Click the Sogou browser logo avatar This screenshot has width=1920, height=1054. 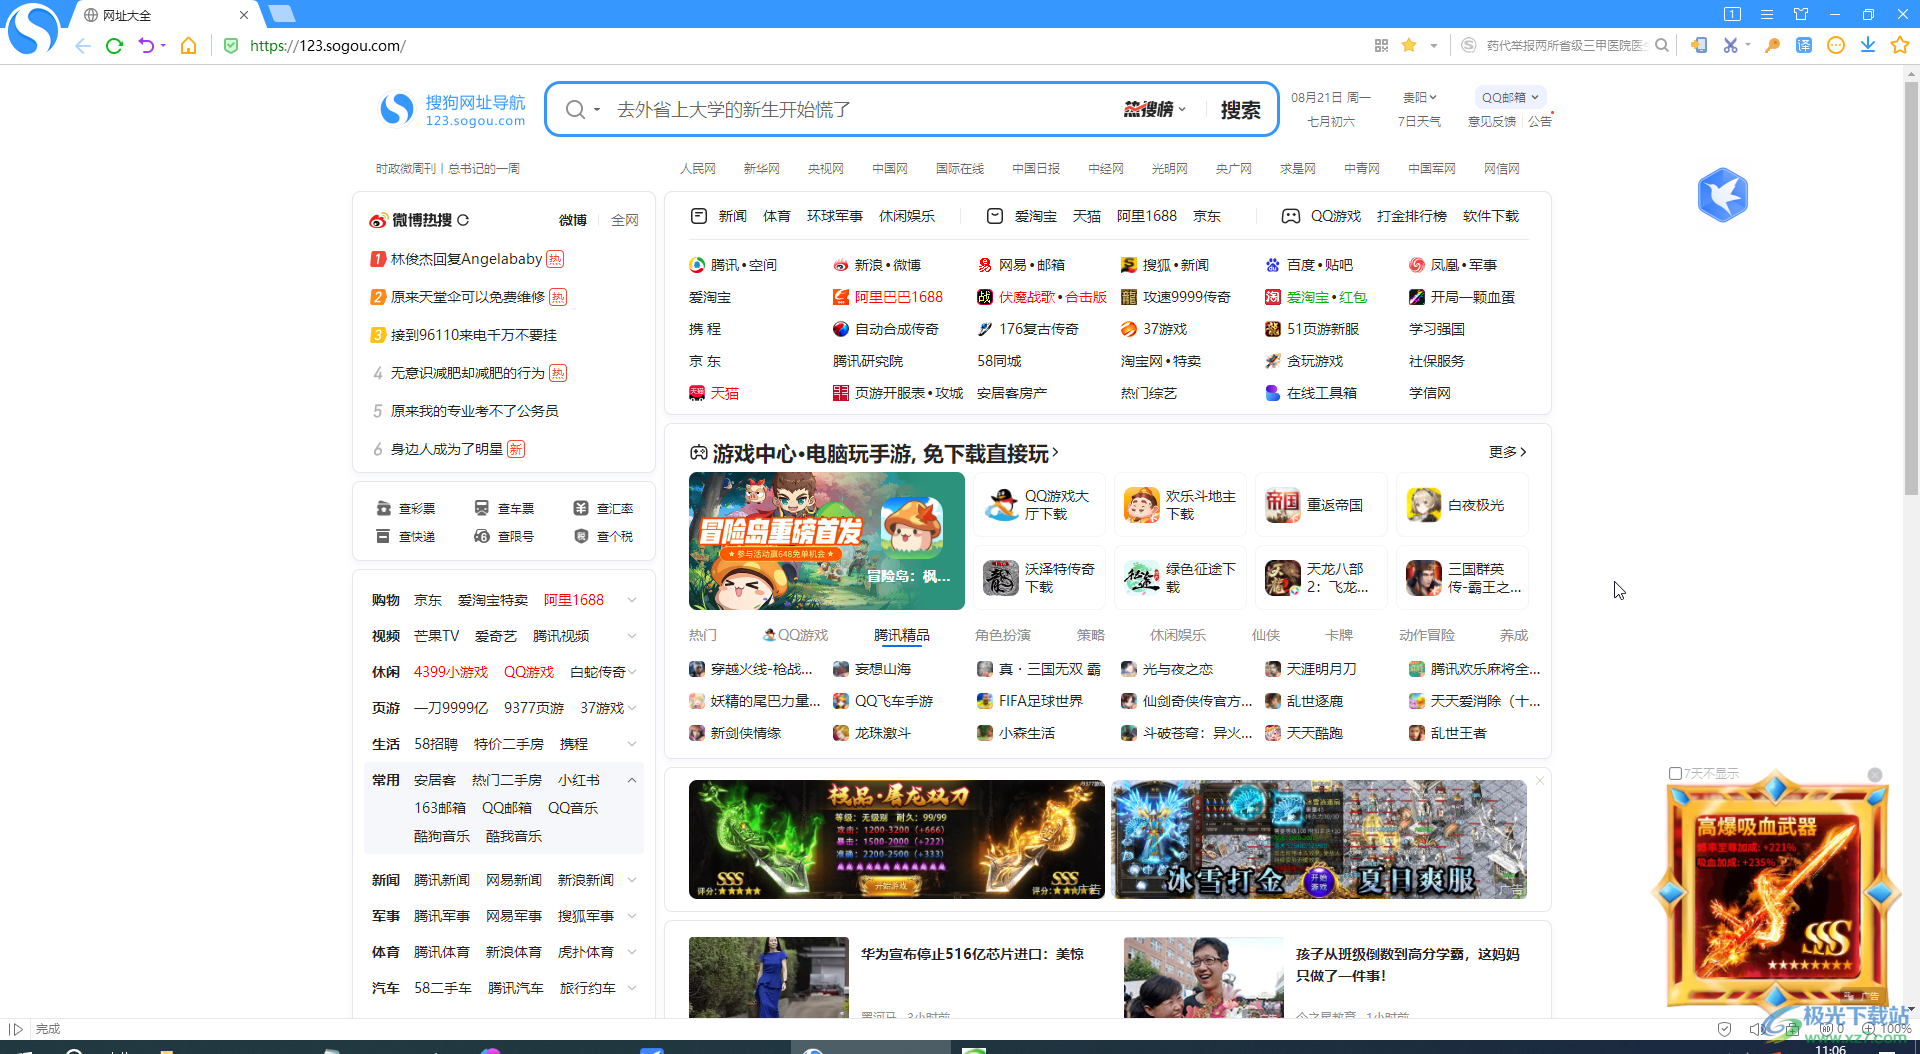(x=33, y=30)
